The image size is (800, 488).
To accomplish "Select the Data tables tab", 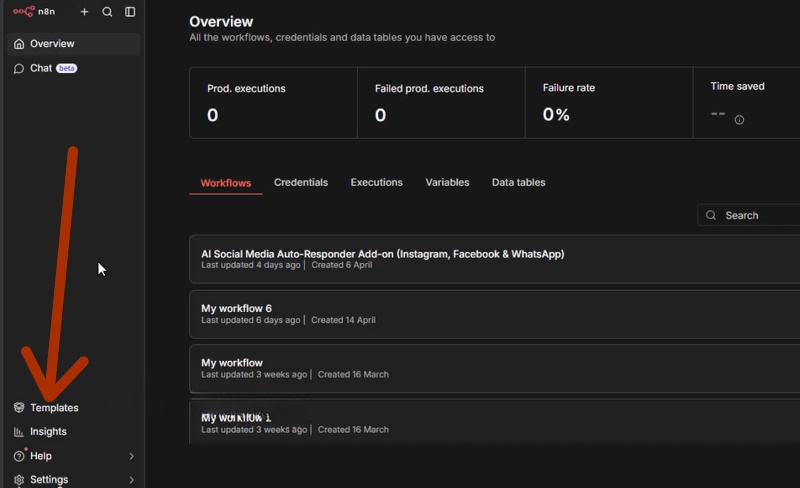I will pyautogui.click(x=518, y=183).
